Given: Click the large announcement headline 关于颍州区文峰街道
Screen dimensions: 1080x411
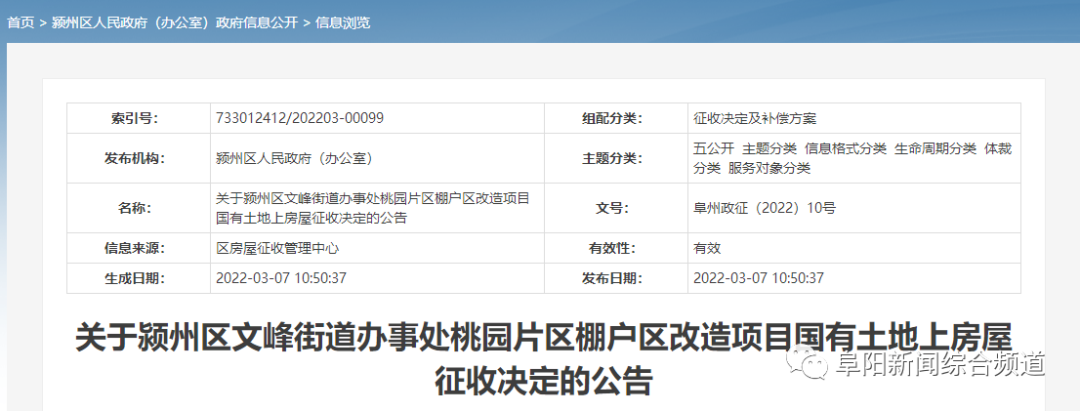Looking at the screenshot, I should (x=543, y=359).
